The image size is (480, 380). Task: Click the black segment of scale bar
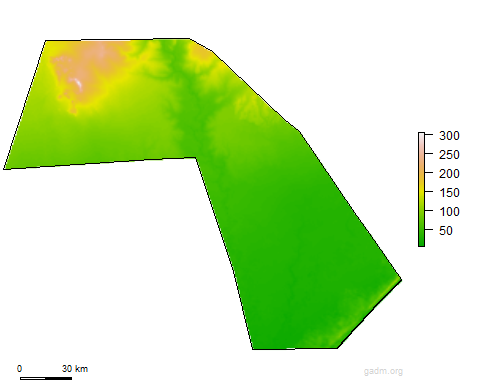pos(59,378)
